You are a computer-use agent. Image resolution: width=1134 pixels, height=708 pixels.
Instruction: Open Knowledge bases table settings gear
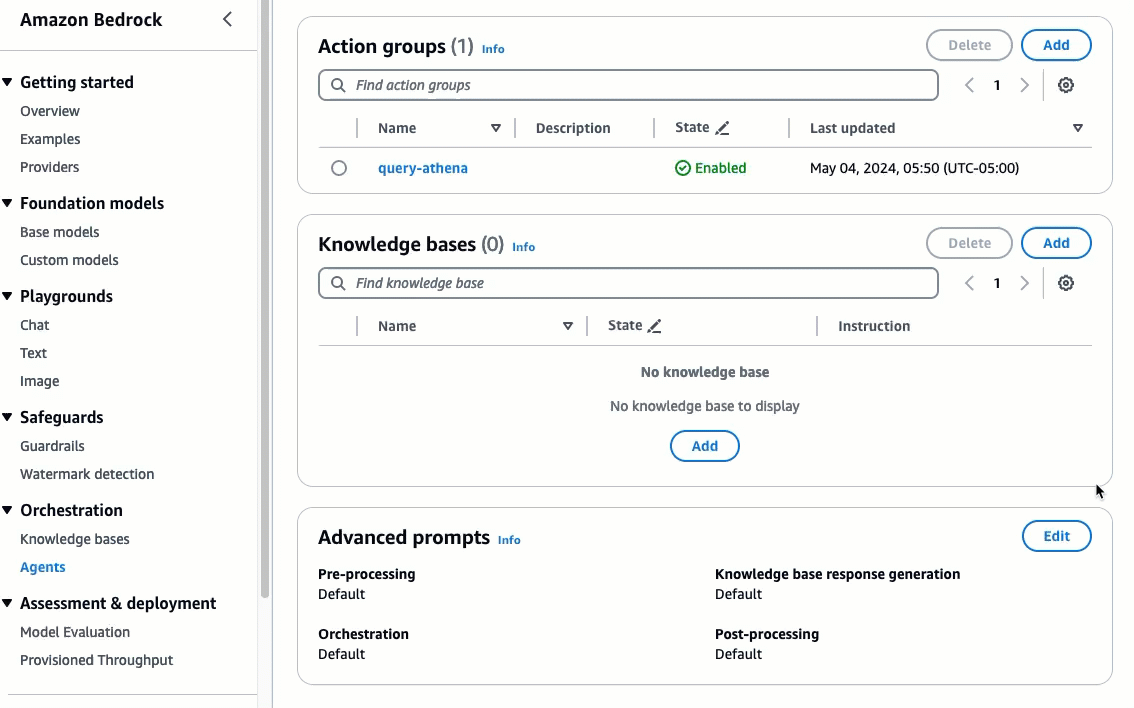pyautogui.click(x=1065, y=283)
